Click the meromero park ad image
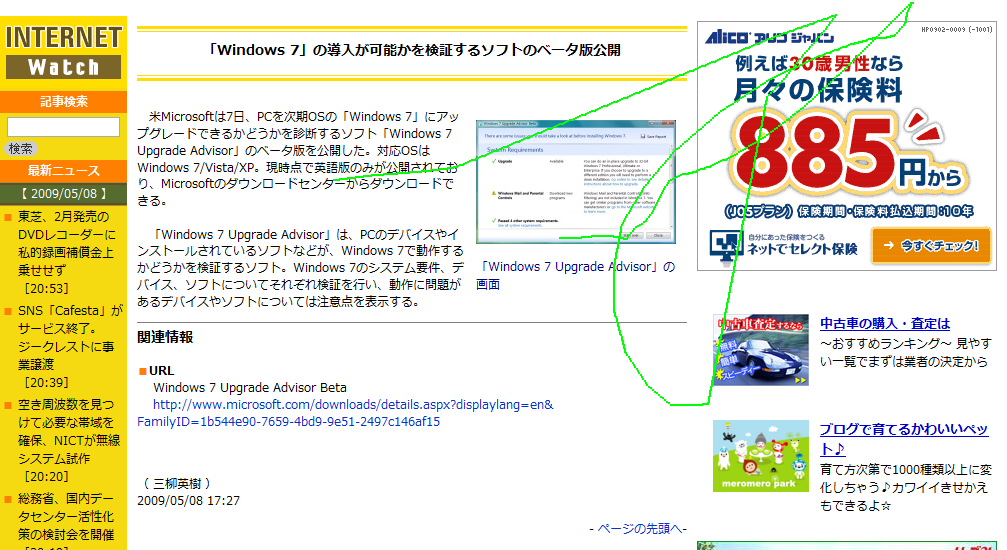Viewport: 1007px width, 550px height. [760, 456]
